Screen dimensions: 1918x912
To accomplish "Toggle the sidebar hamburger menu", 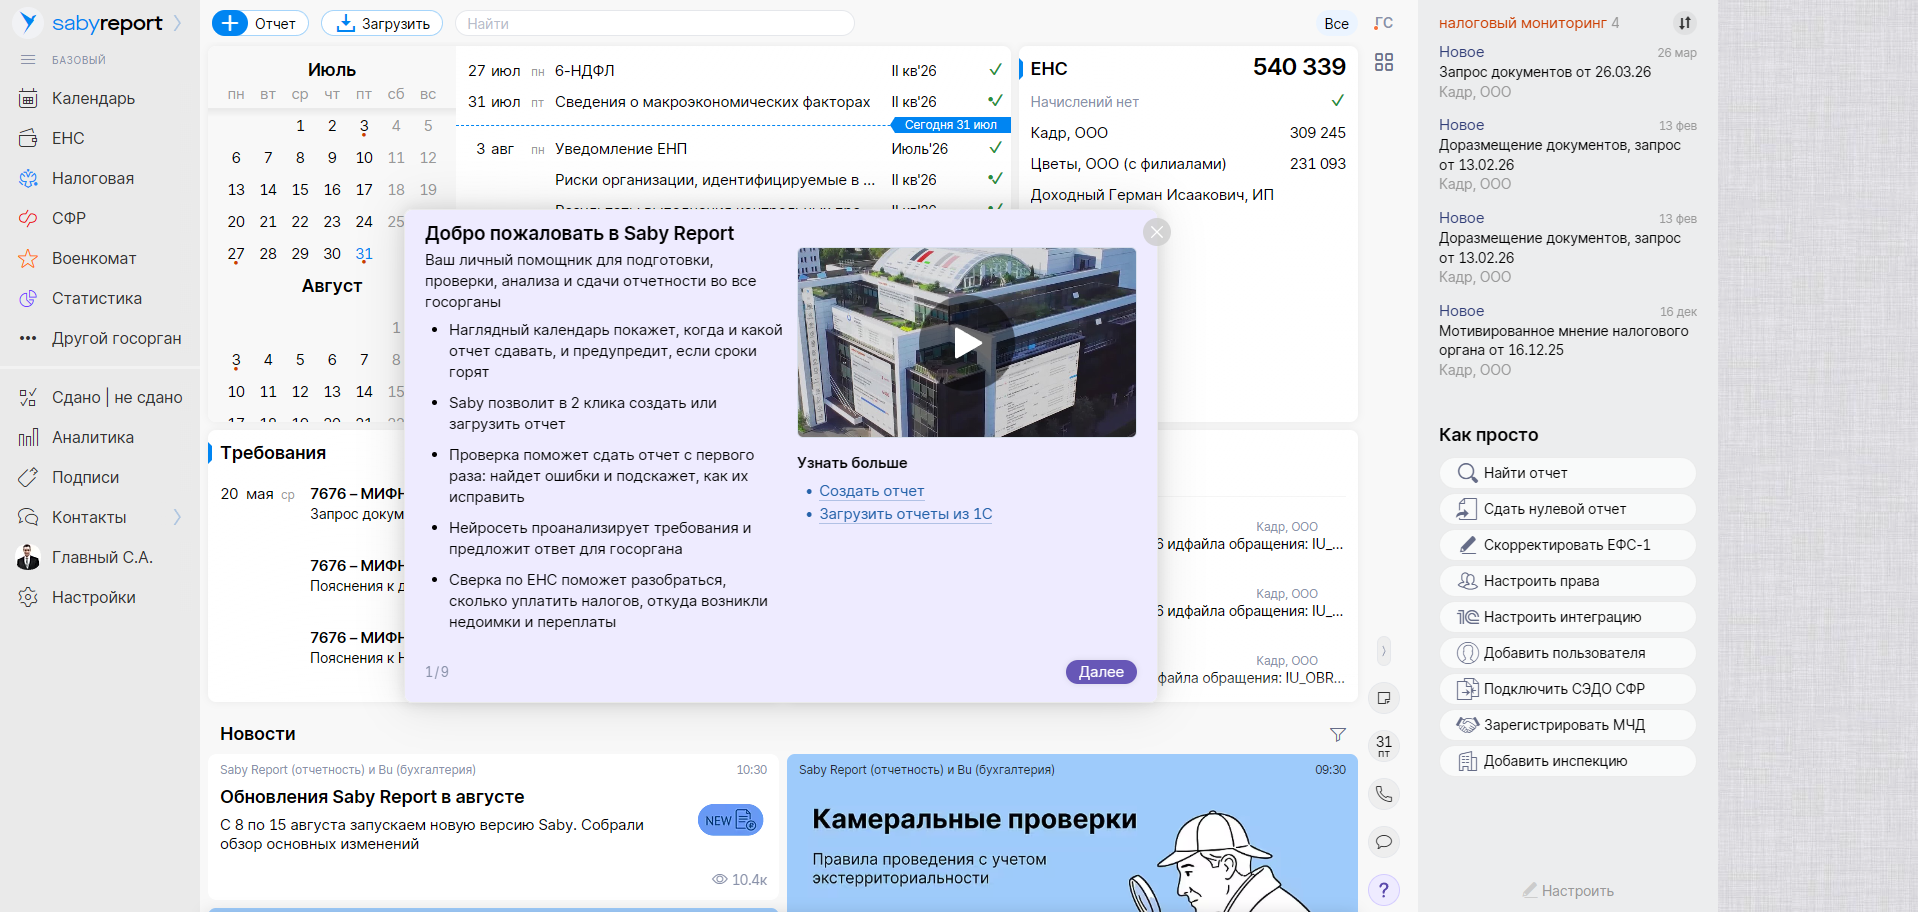I will pos(28,60).
